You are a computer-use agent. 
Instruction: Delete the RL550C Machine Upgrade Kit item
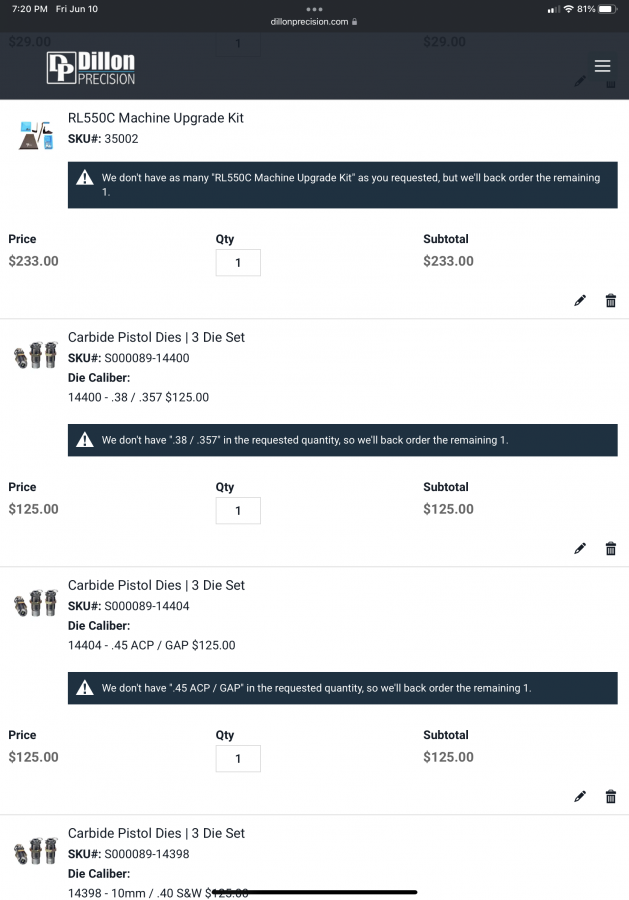pos(611,301)
